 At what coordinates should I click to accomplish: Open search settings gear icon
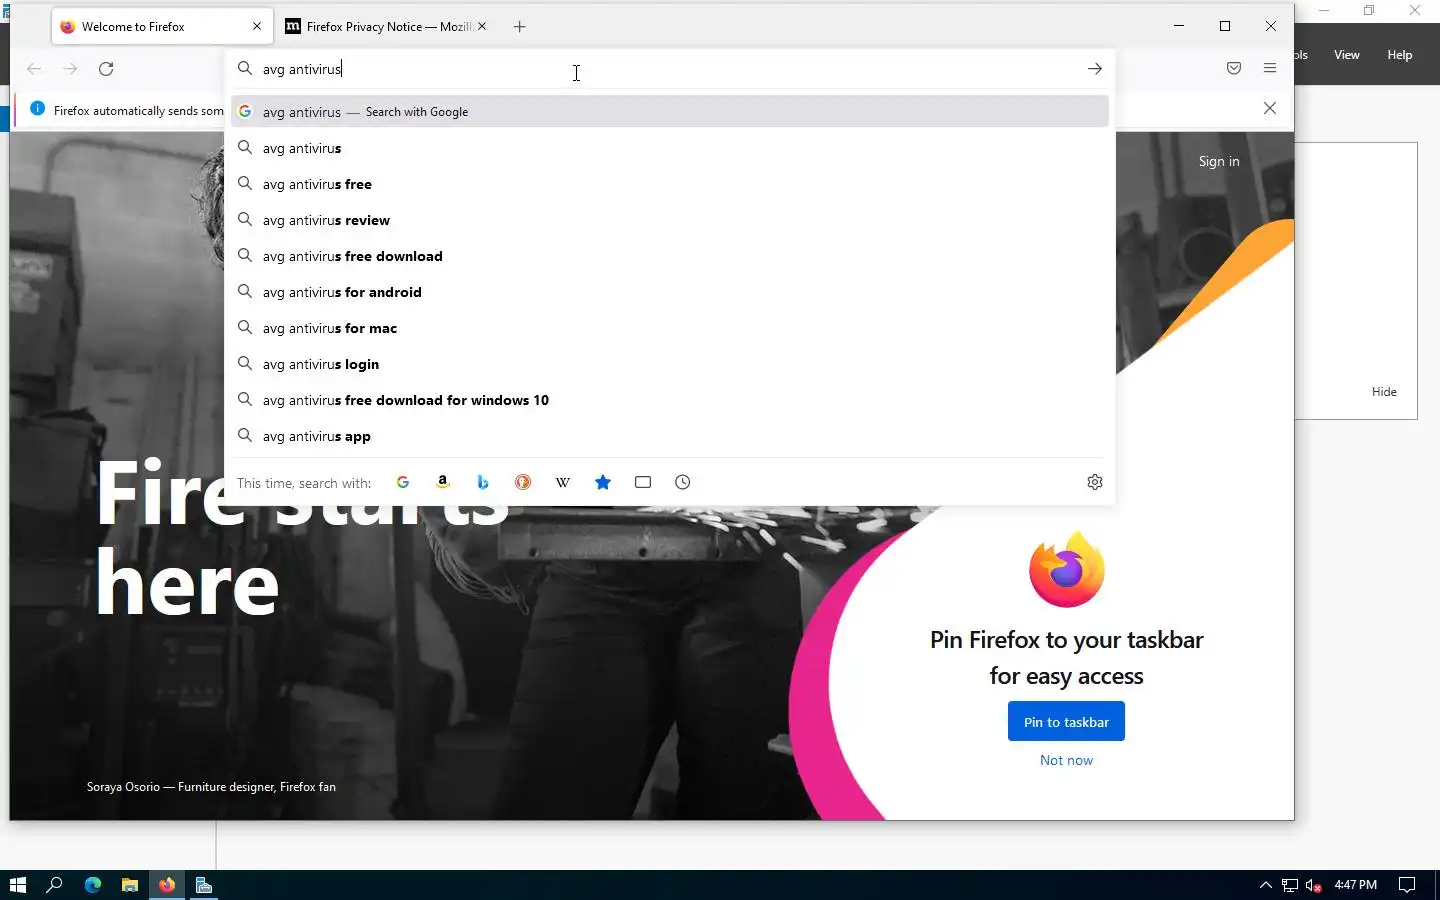(1095, 482)
